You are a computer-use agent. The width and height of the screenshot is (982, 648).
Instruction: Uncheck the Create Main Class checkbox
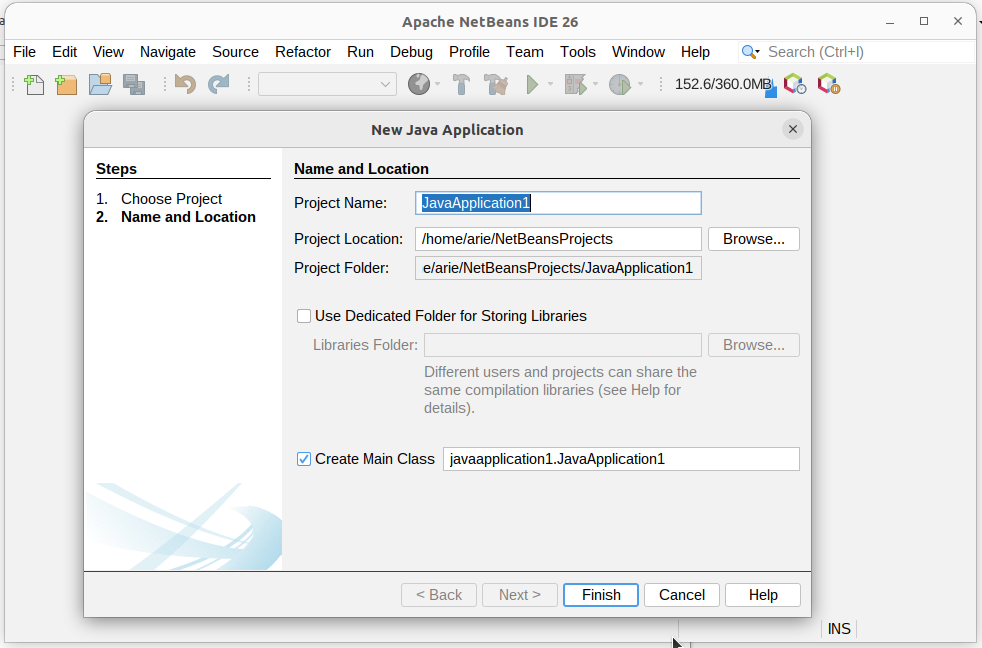pyautogui.click(x=304, y=460)
